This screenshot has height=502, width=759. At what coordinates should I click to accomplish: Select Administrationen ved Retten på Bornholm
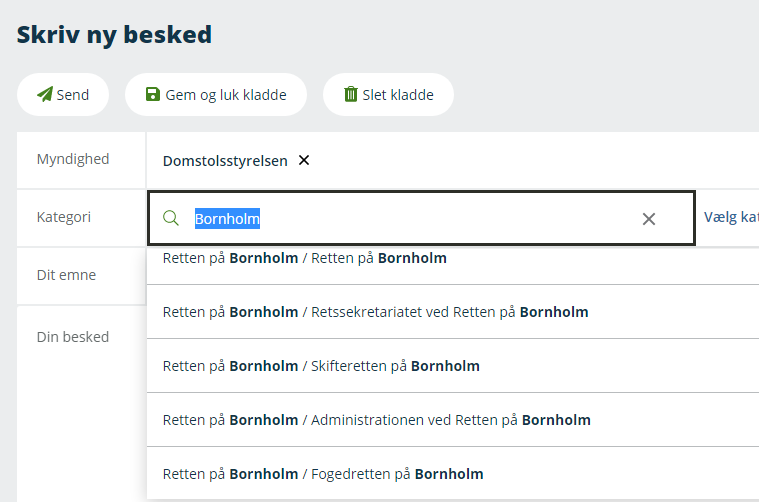coord(376,420)
